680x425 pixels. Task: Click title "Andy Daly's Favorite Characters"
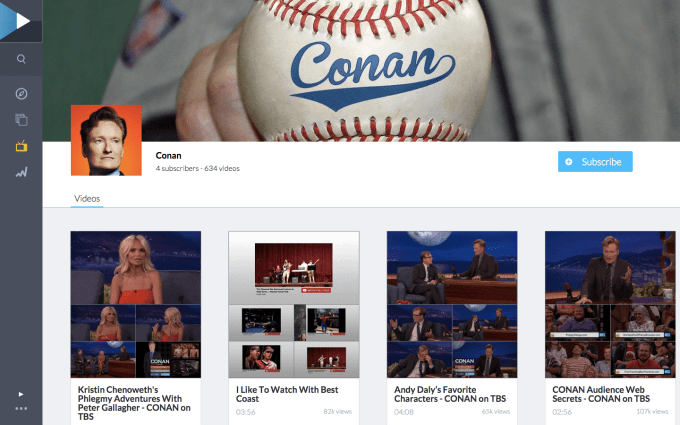pyautogui.click(x=450, y=394)
